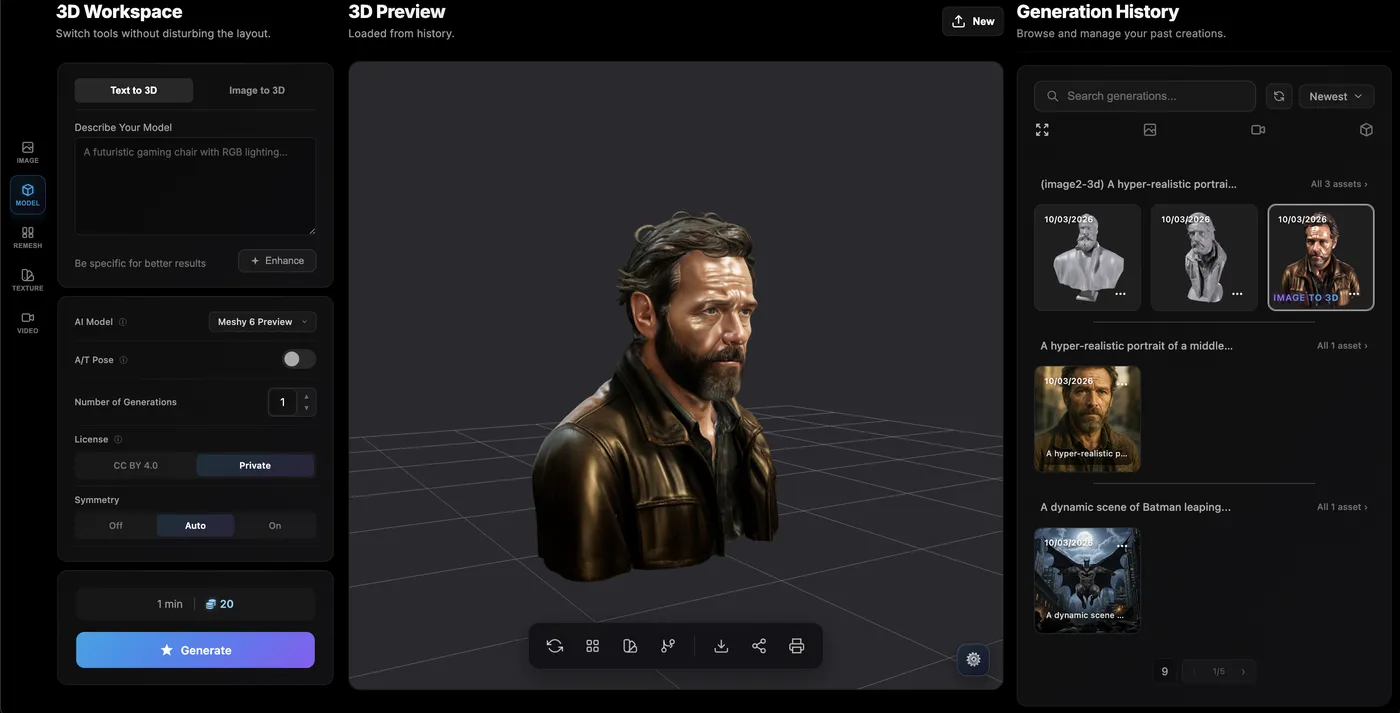Image resolution: width=1400 pixels, height=713 pixels.
Task: Toggle the A/T Pose switch
Action: click(299, 359)
